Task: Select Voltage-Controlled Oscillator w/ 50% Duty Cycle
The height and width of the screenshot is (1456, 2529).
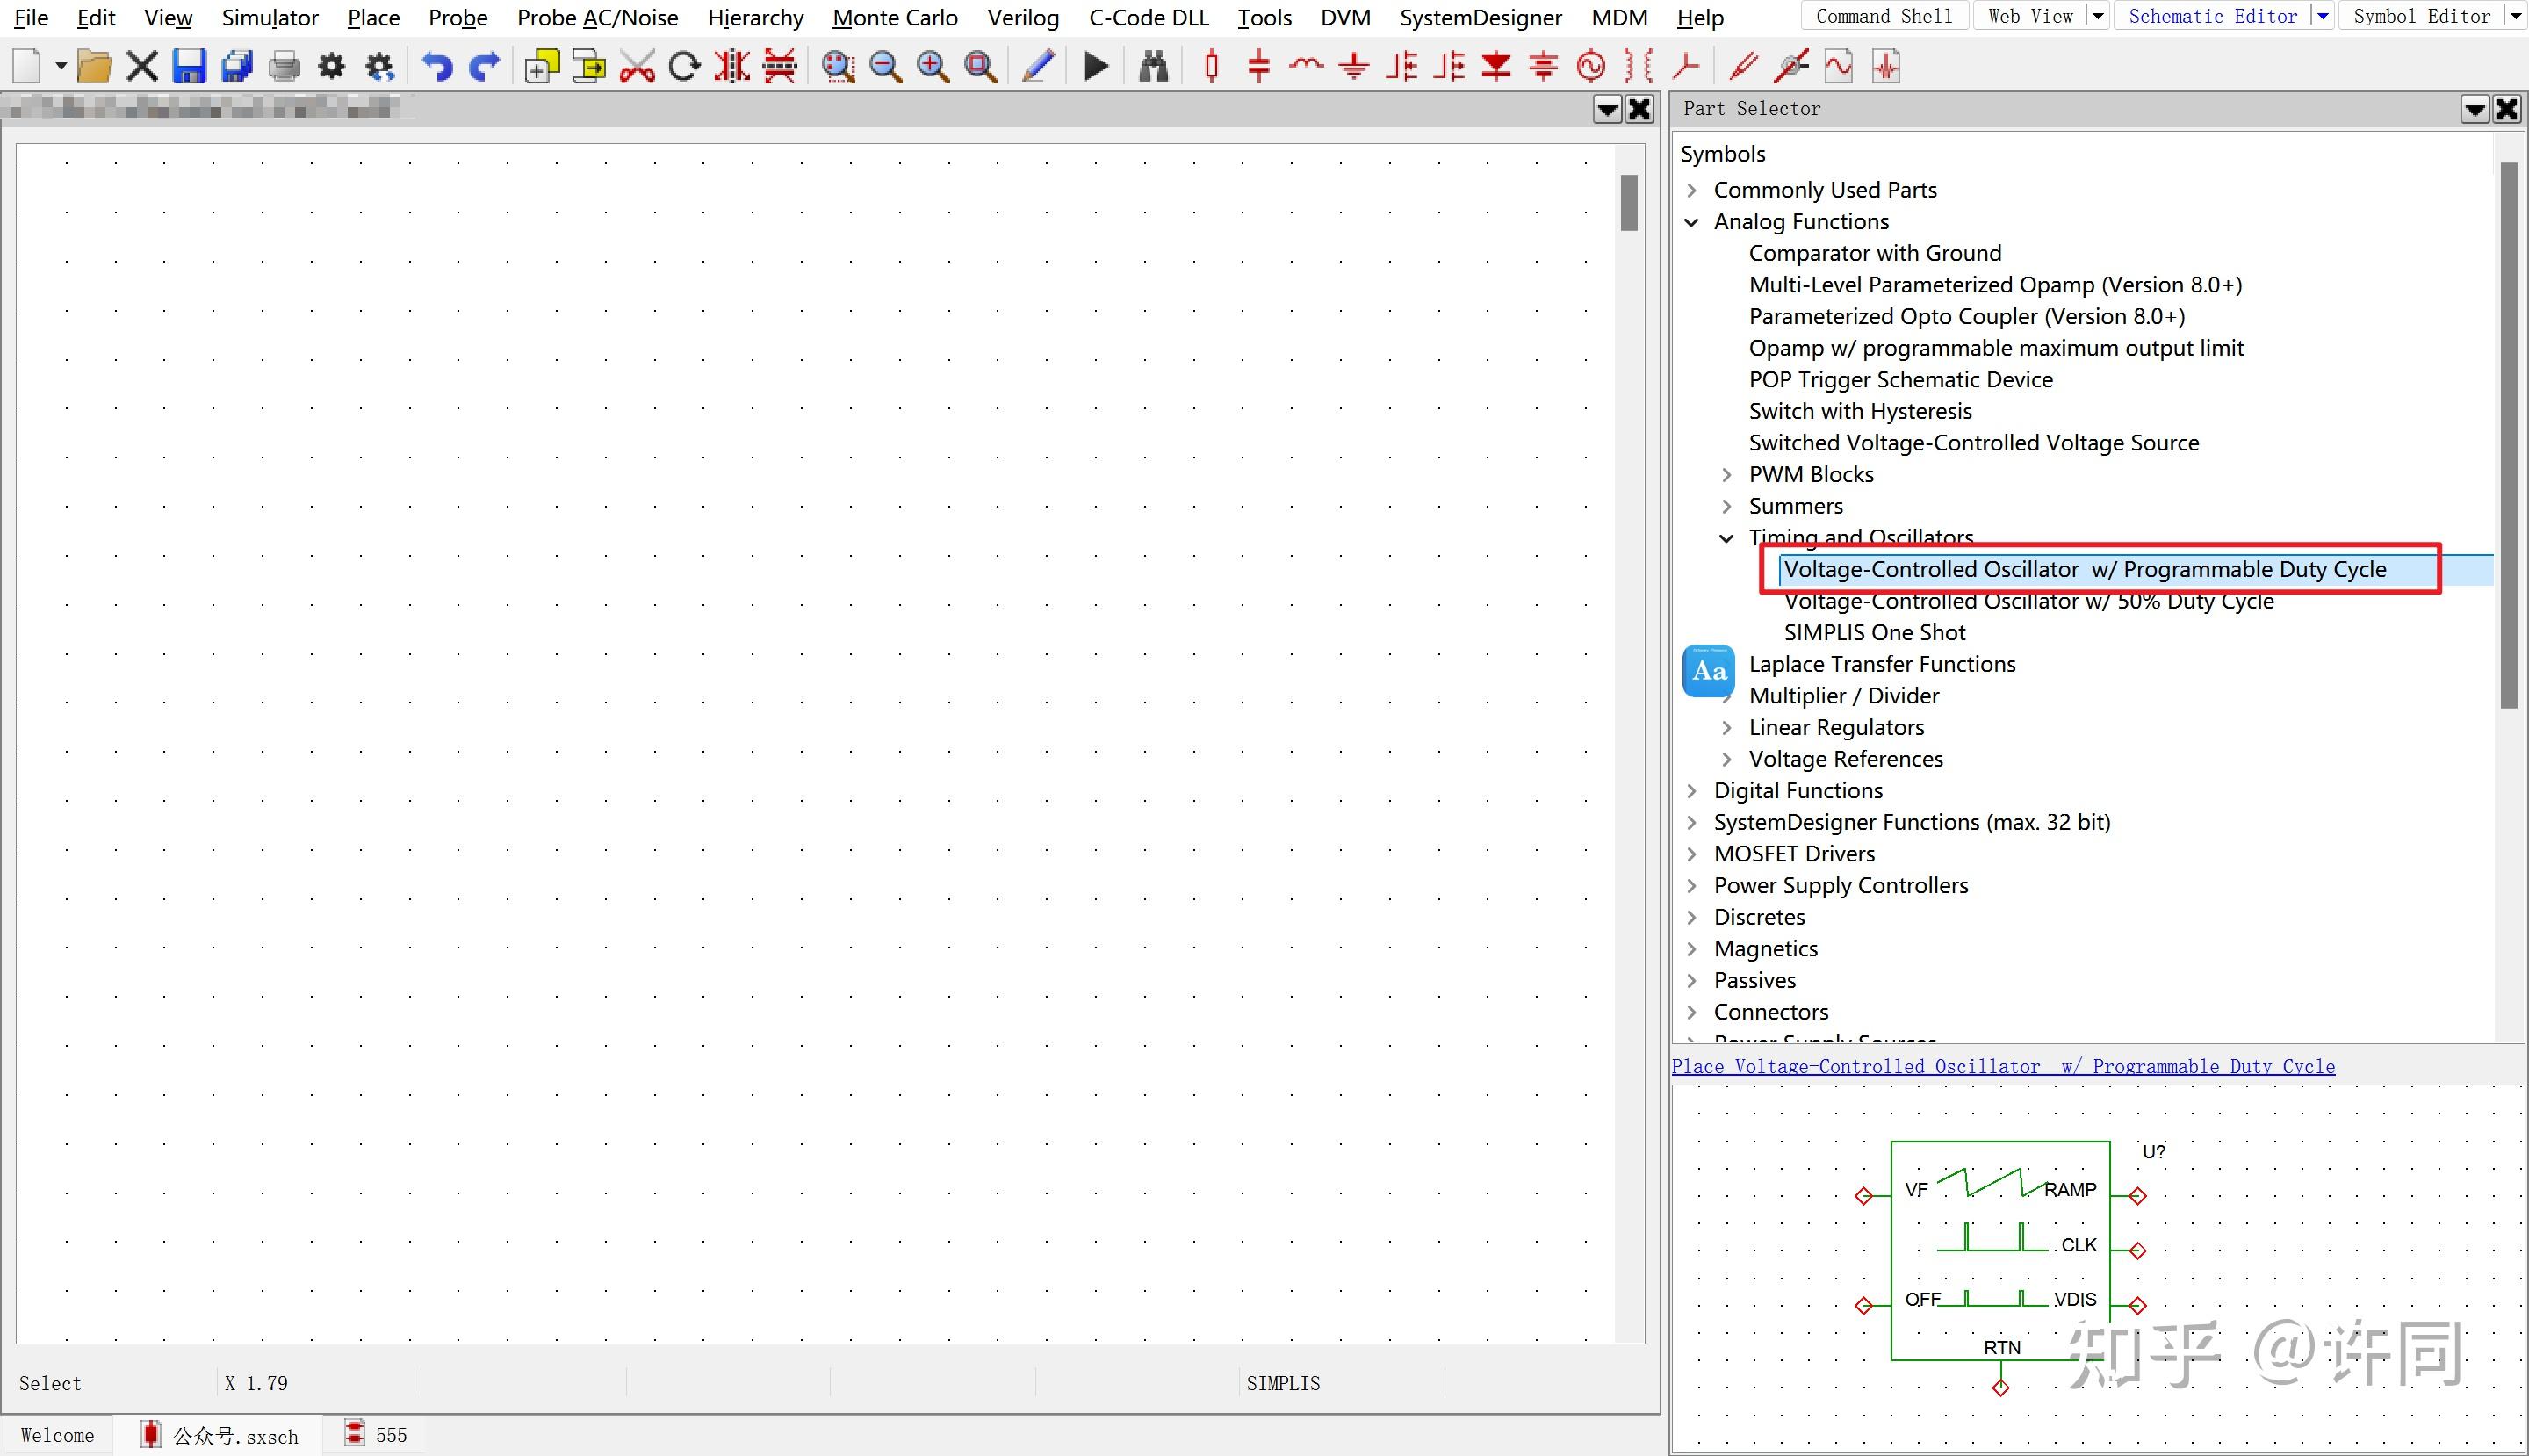Action: (x=2028, y=601)
